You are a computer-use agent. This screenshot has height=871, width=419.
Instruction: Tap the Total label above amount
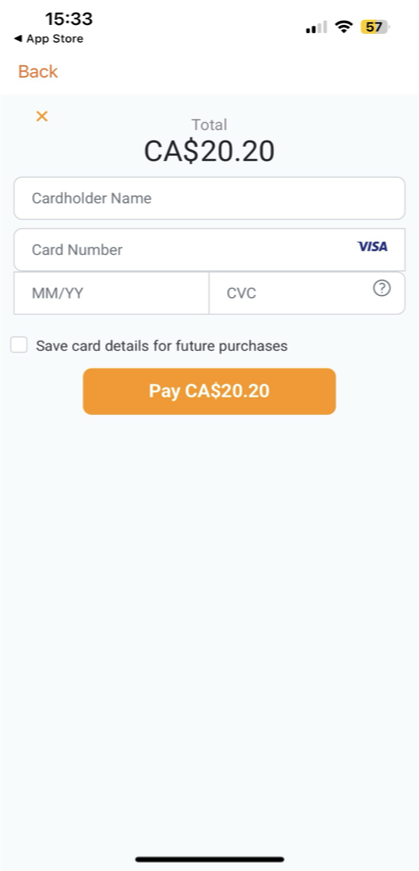[x=210, y=124]
